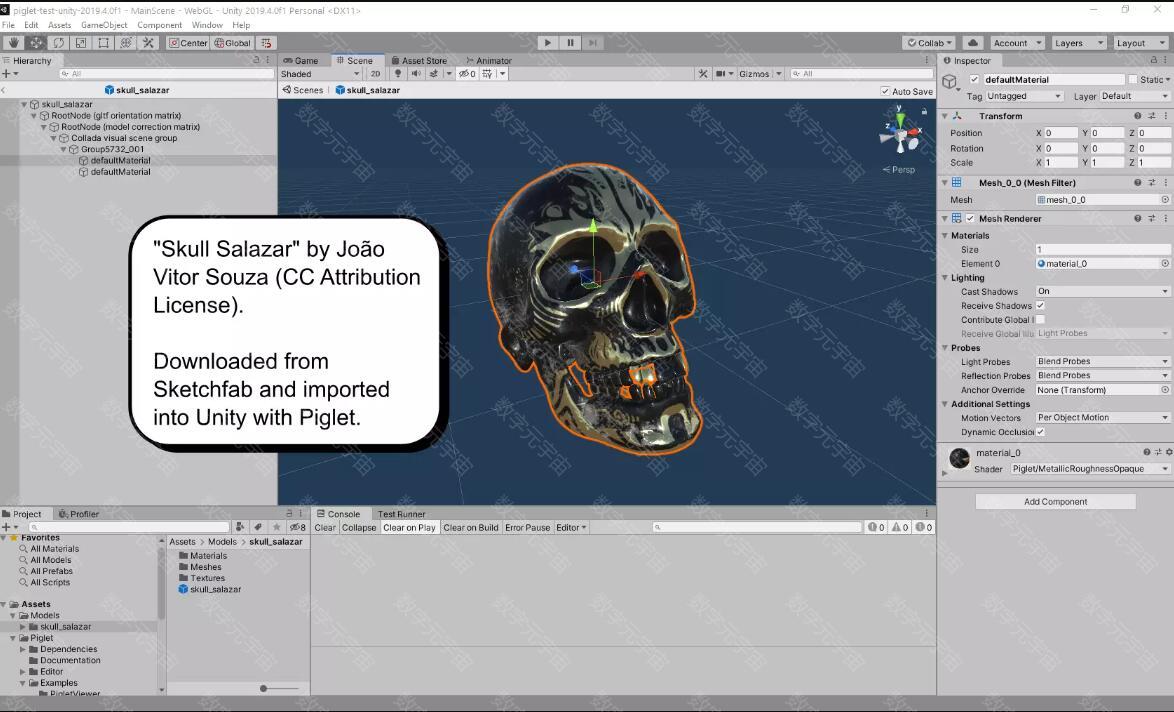The image size is (1174, 712).
Task: Search by type in Project panel
Action: click(240, 527)
